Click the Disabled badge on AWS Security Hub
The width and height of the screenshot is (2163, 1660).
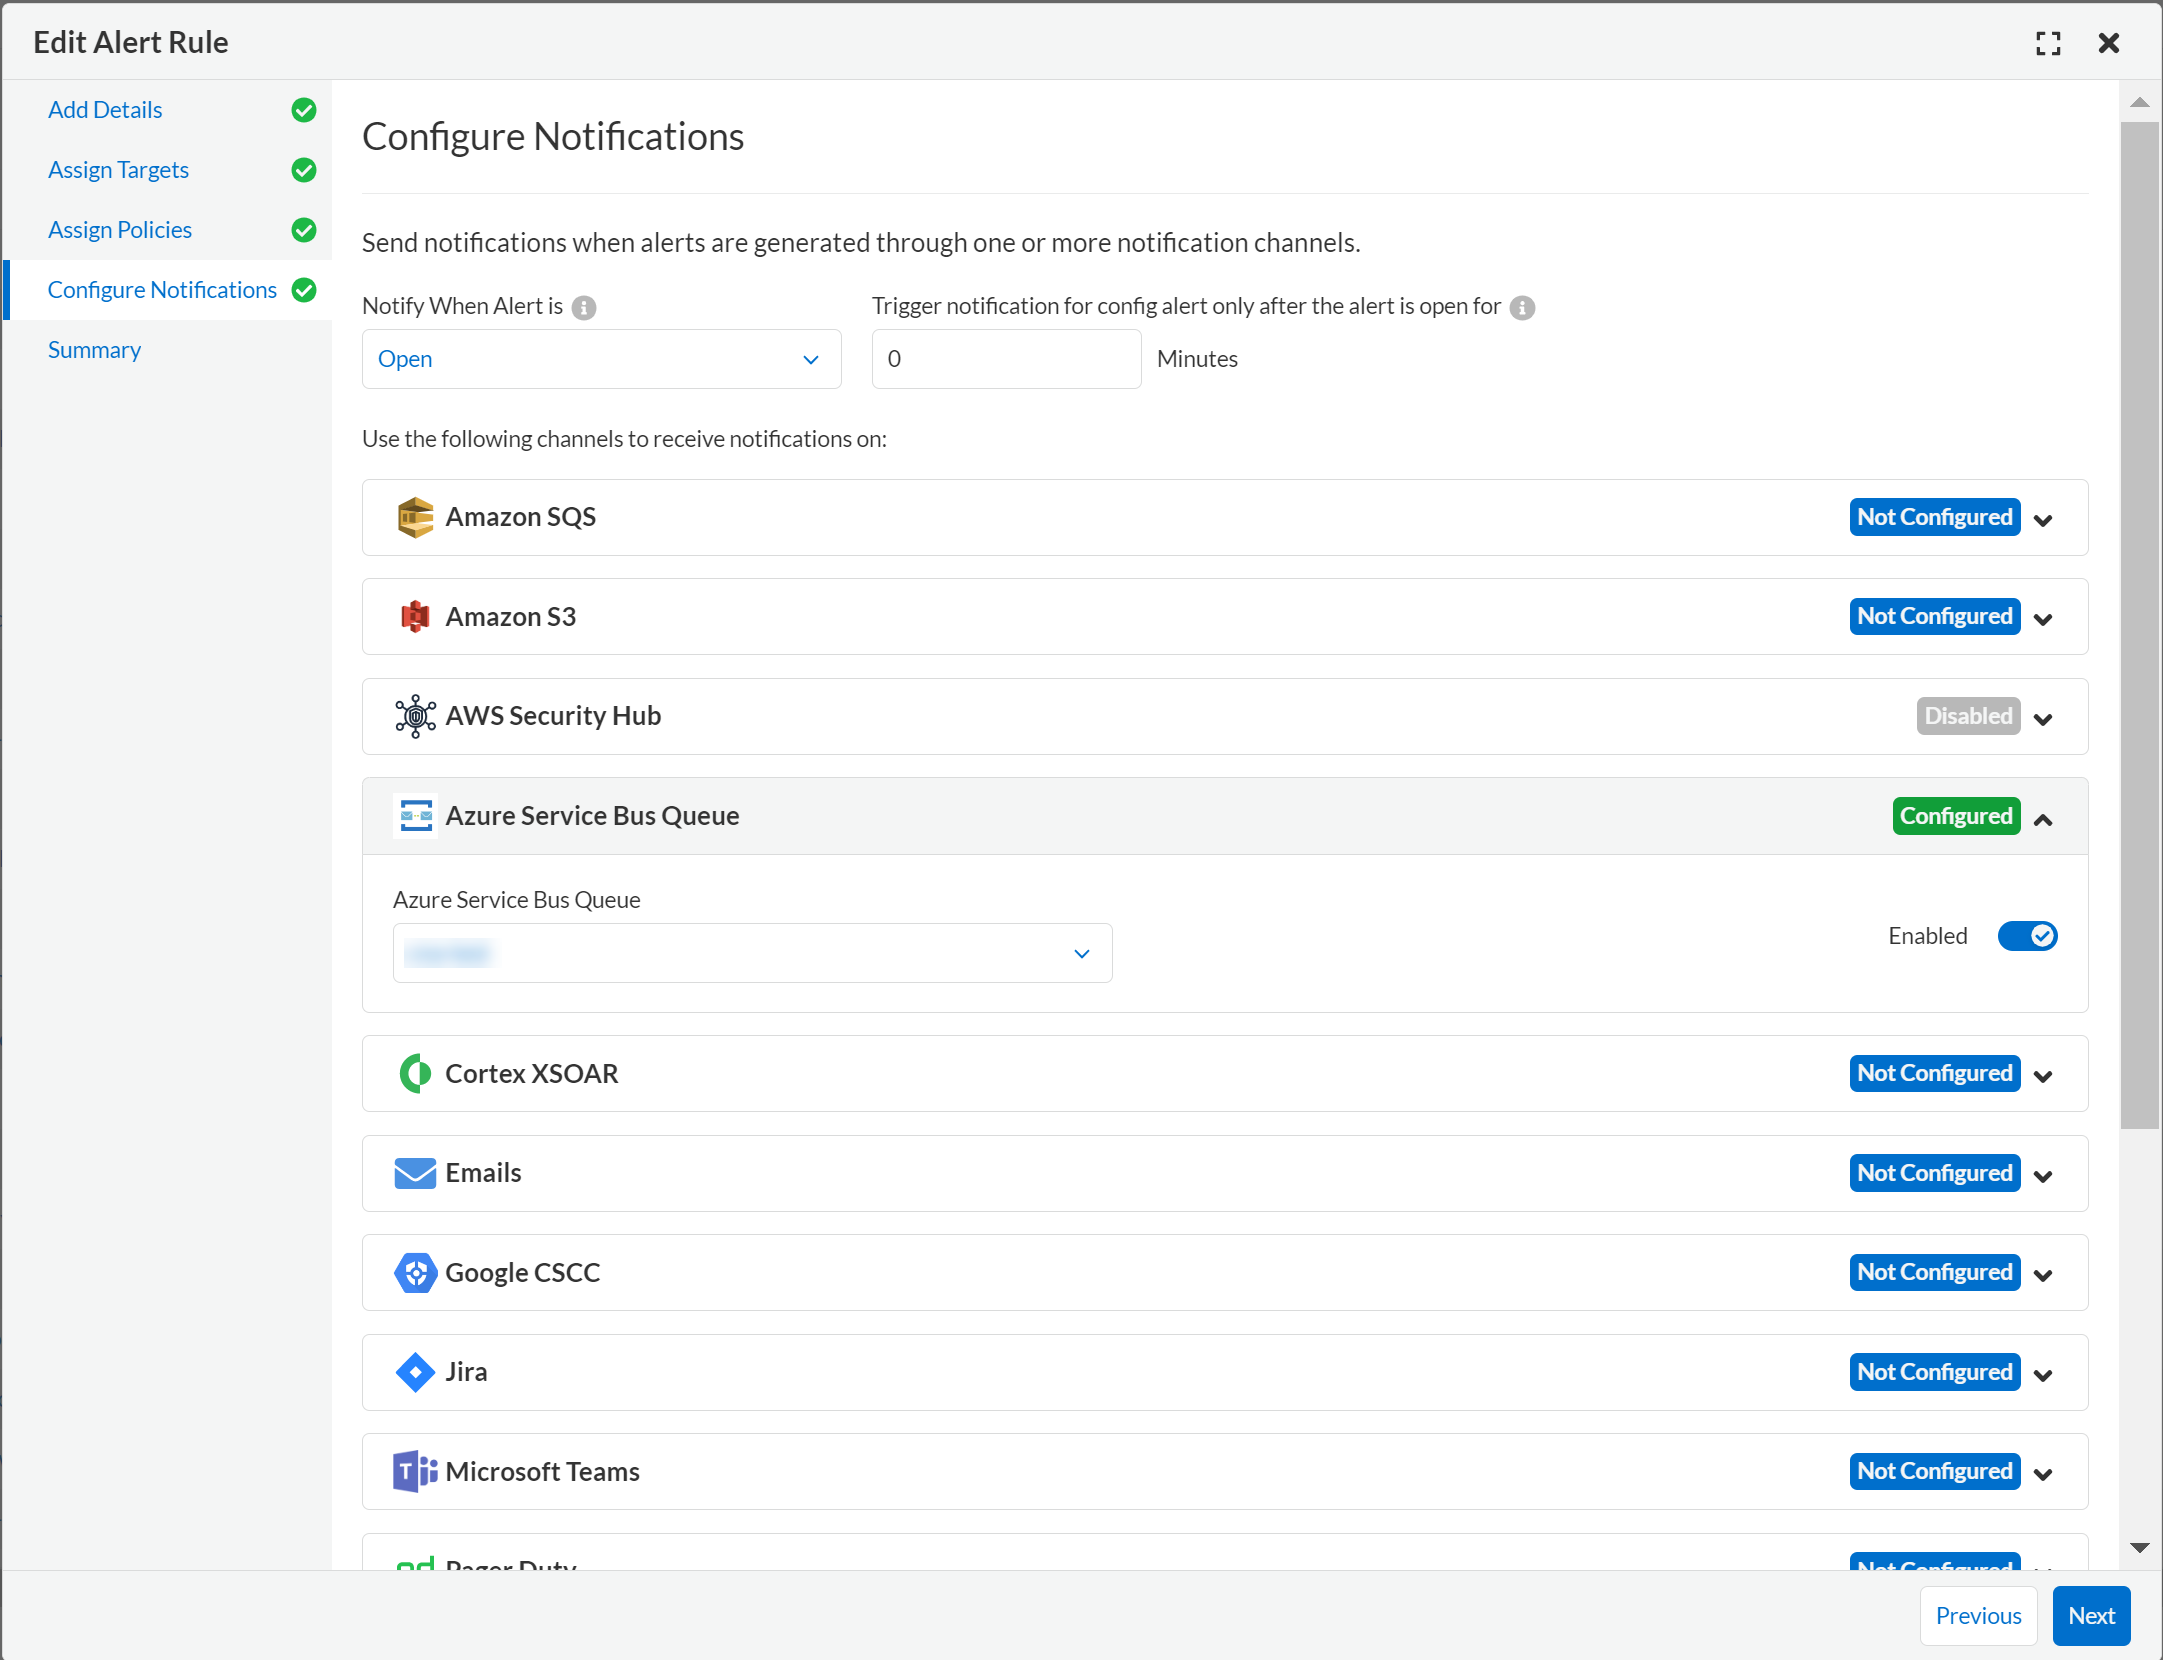click(1968, 716)
